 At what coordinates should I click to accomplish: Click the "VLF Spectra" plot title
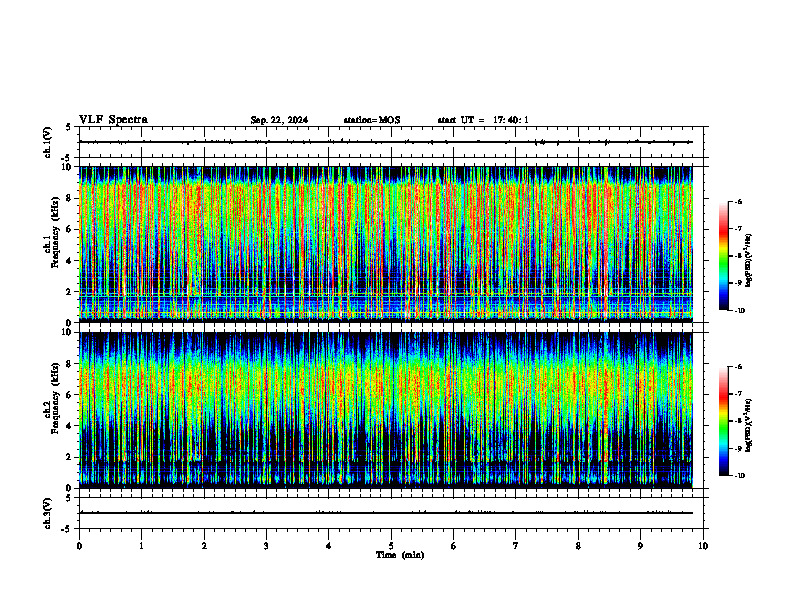pos(113,120)
